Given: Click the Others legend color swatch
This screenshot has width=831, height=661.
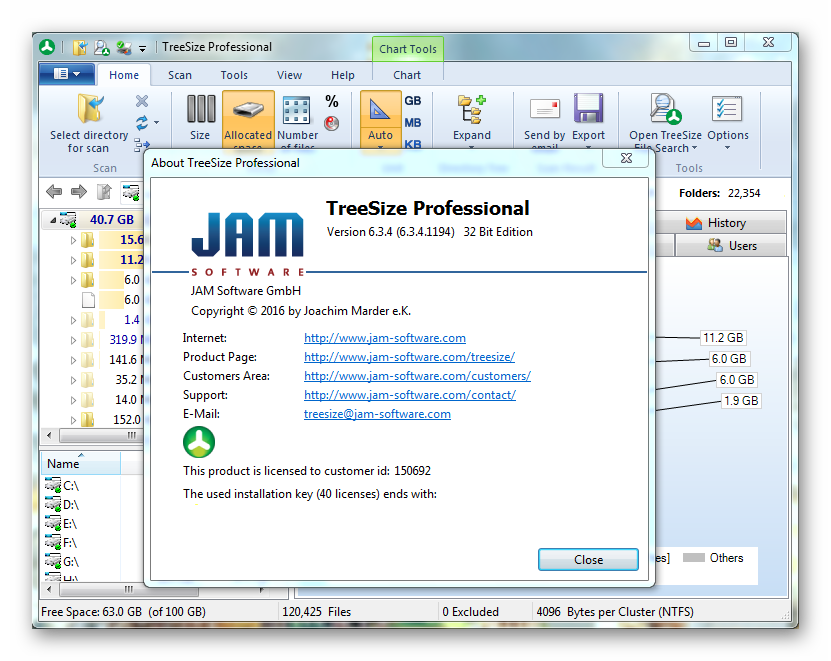Looking at the screenshot, I should [x=694, y=558].
